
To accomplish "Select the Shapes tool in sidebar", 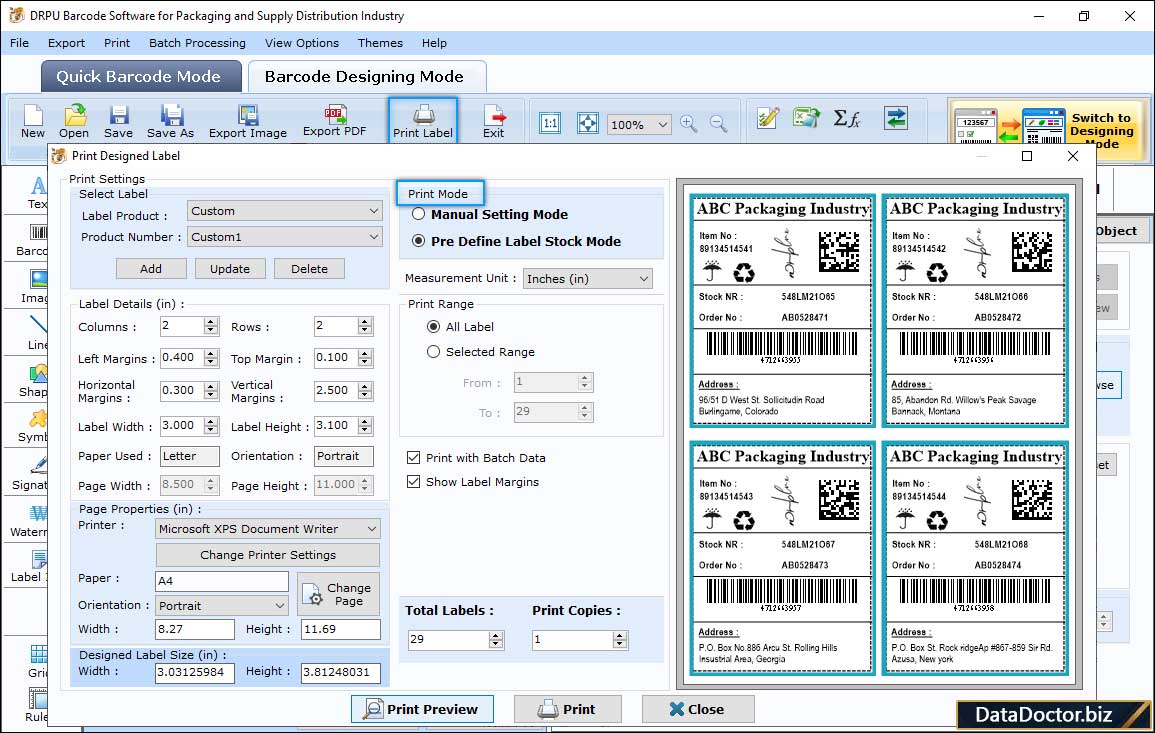I will (x=34, y=381).
